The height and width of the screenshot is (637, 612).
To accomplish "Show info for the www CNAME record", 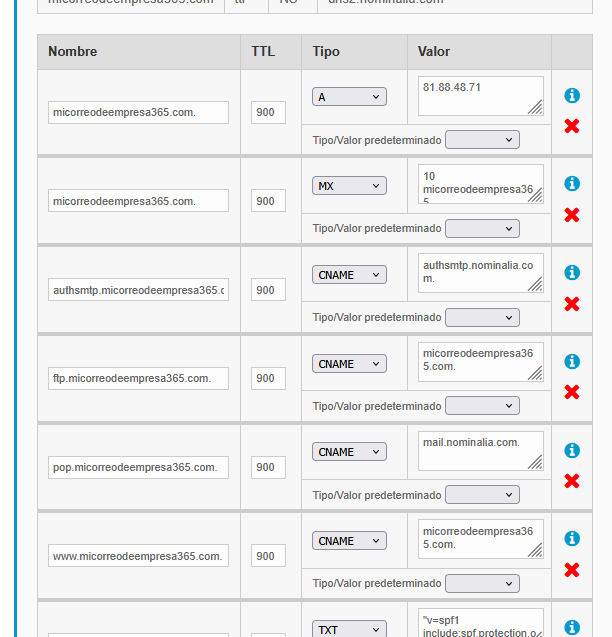I will click(x=572, y=539).
